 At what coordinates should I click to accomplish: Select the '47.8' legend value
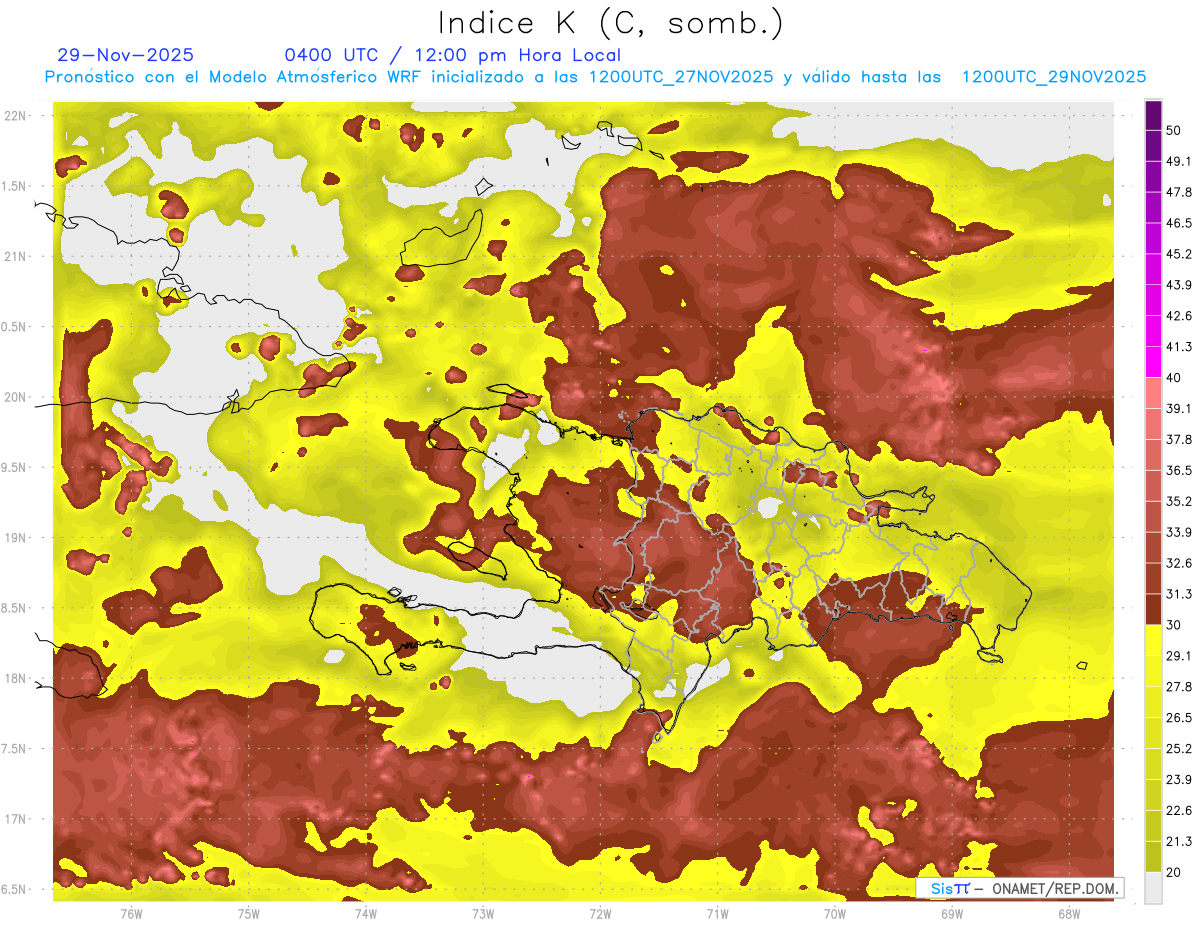(x=1178, y=192)
